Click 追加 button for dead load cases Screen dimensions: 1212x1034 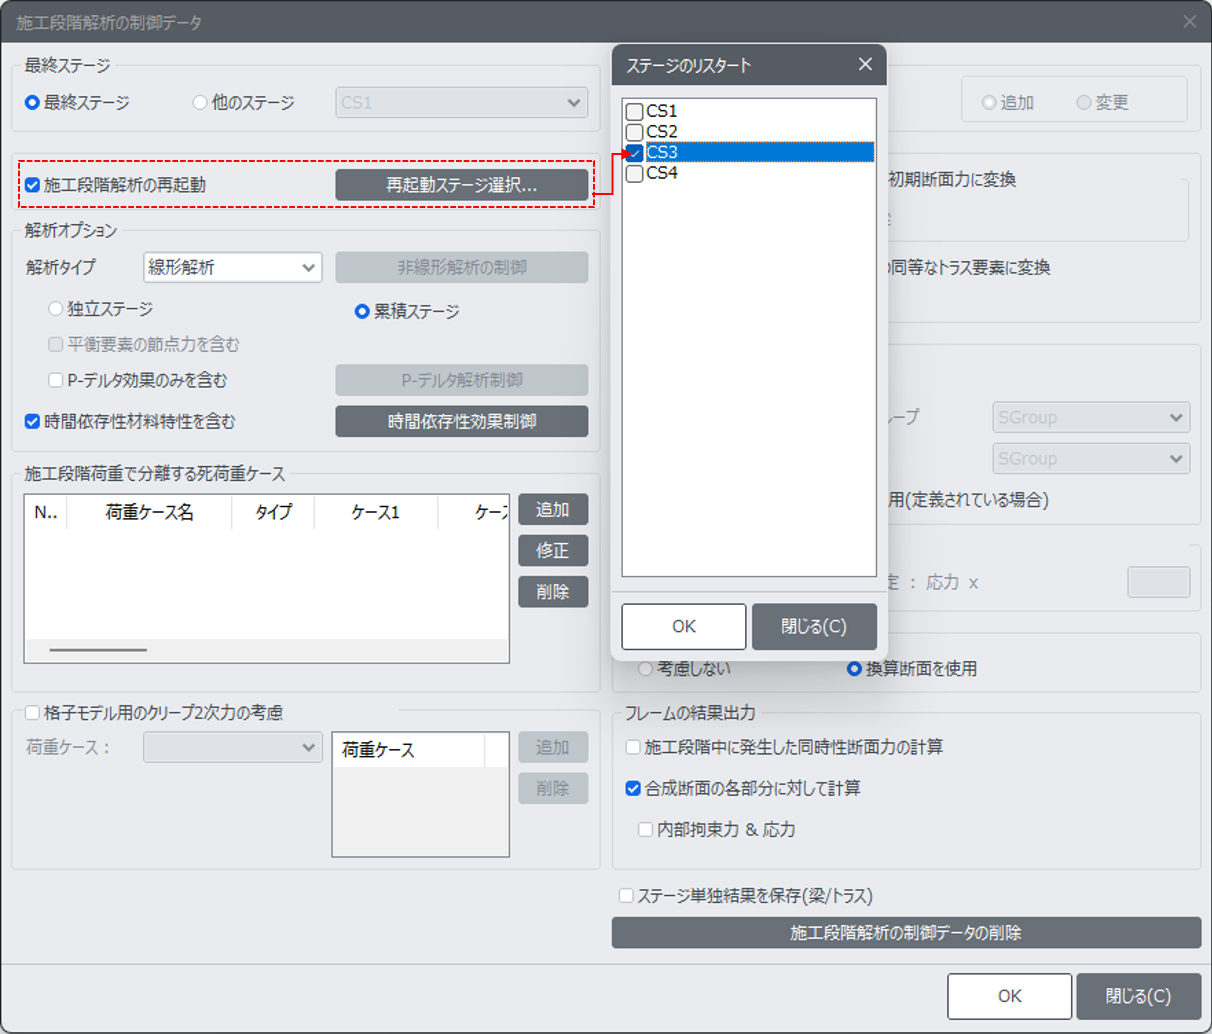coord(552,510)
